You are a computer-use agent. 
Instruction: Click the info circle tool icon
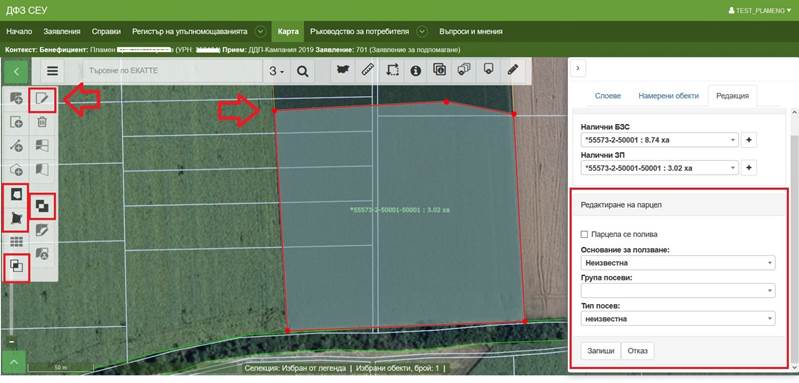coord(416,71)
